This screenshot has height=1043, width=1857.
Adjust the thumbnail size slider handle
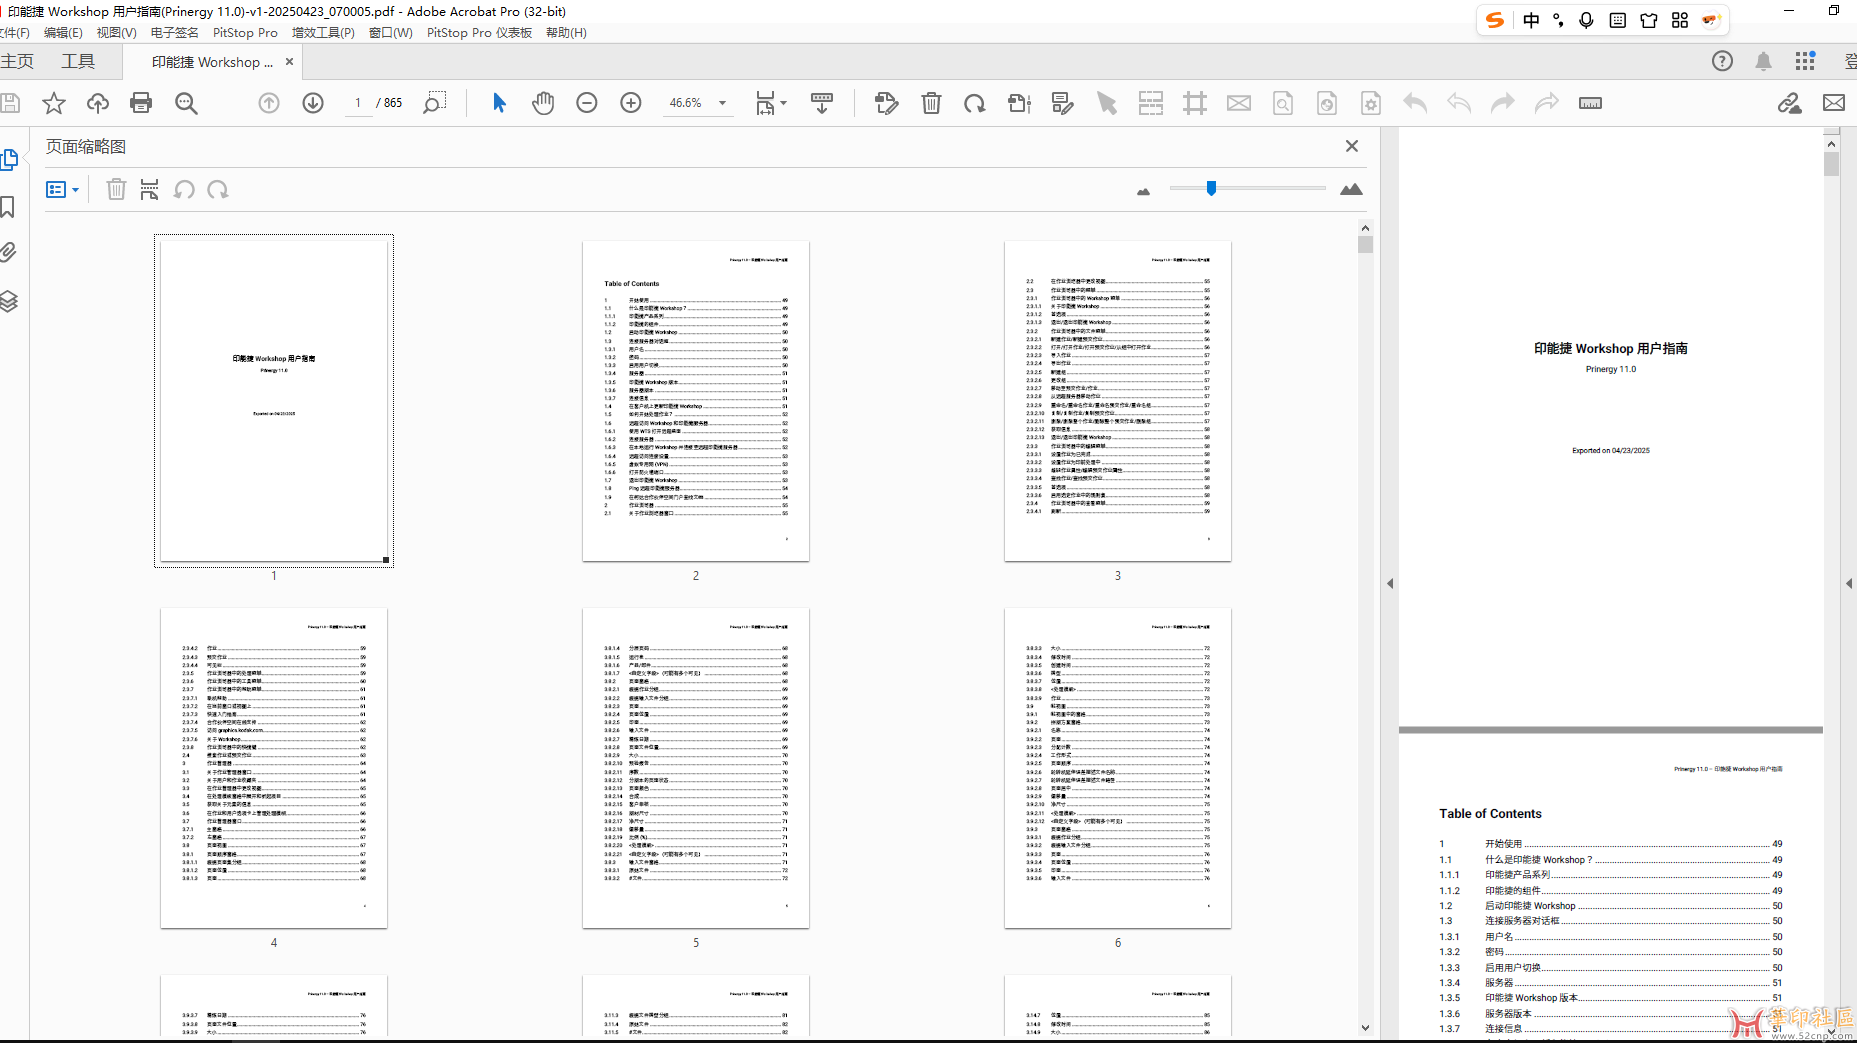[x=1211, y=188]
